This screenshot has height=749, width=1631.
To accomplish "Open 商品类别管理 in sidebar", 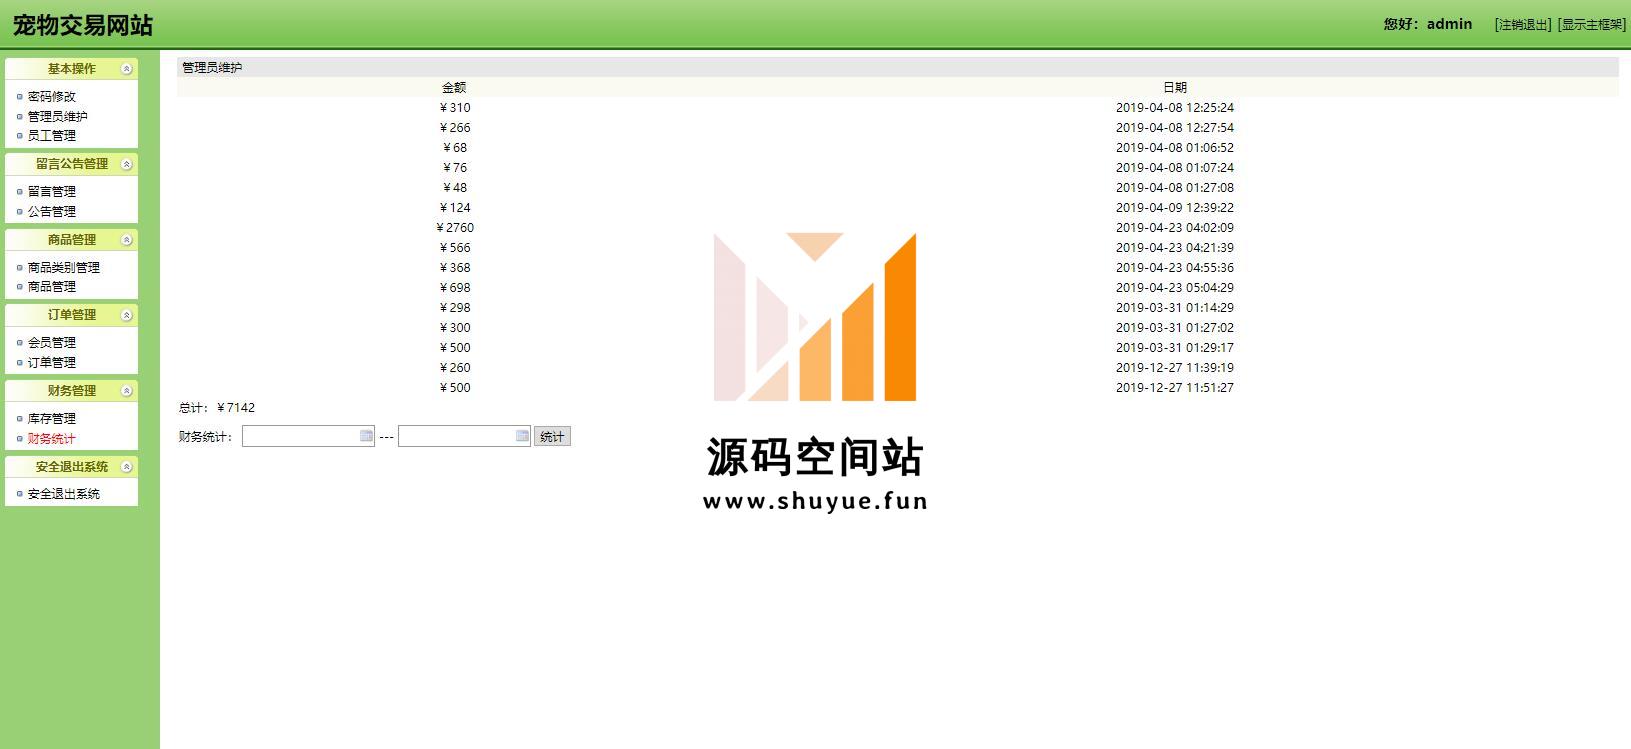I will click(64, 268).
